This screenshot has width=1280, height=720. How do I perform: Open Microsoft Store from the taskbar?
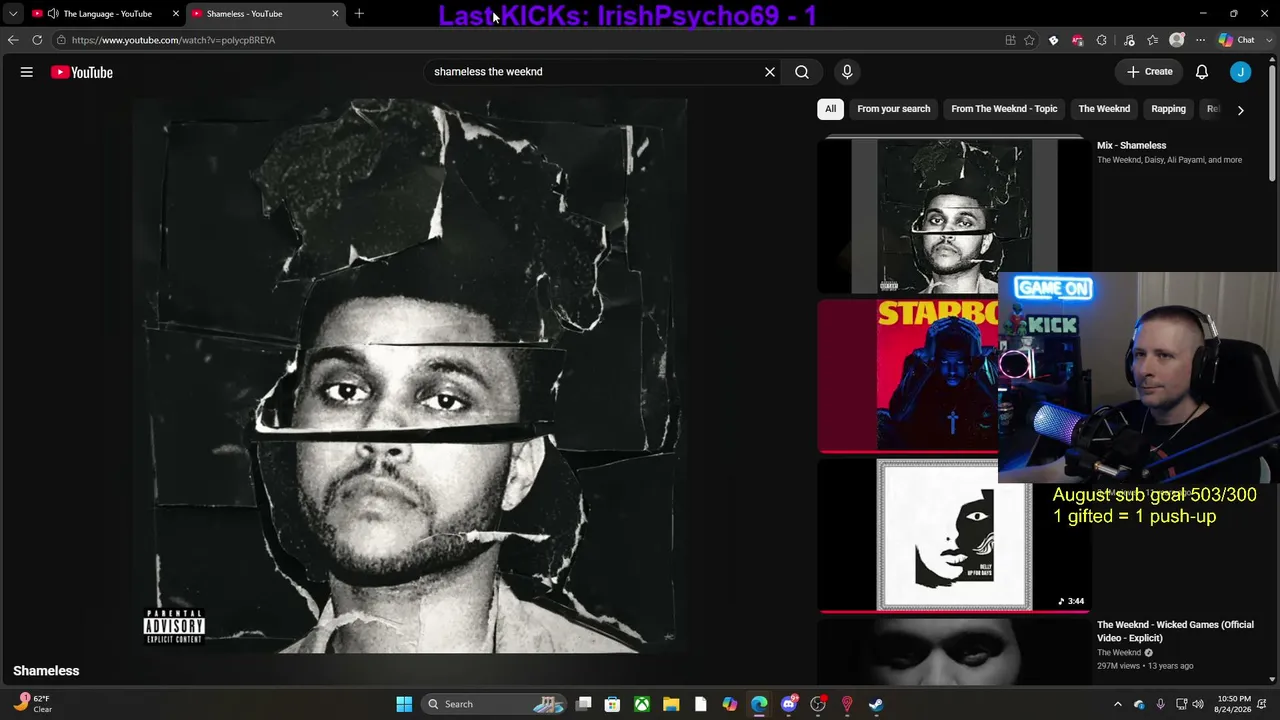612,704
